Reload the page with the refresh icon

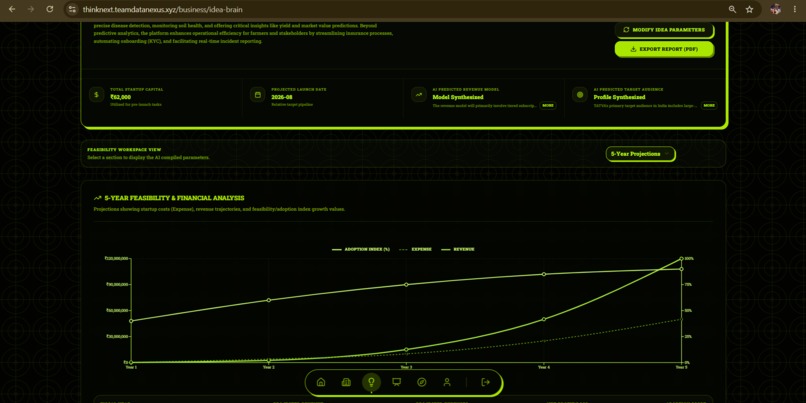[x=49, y=9]
